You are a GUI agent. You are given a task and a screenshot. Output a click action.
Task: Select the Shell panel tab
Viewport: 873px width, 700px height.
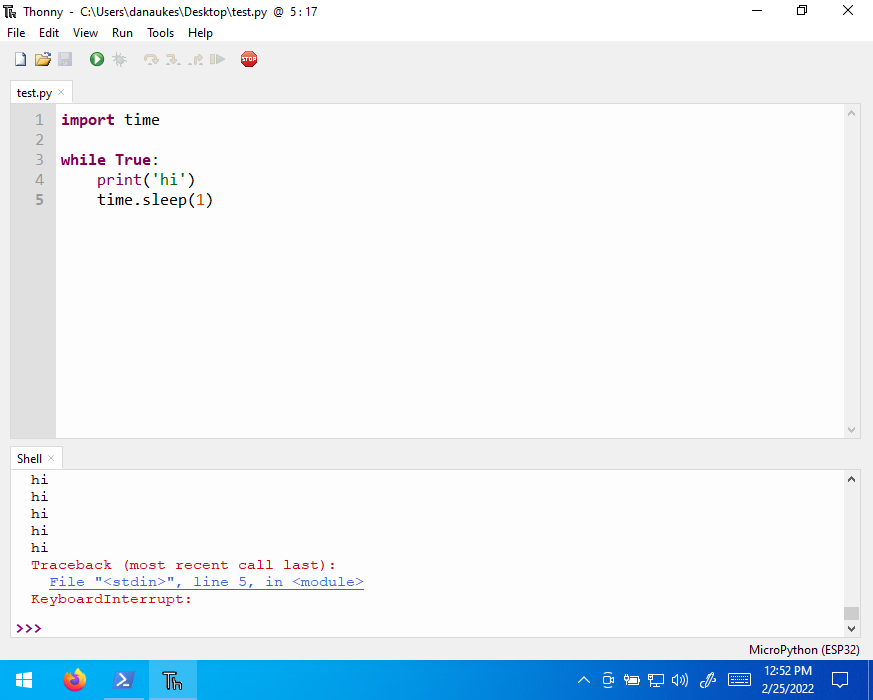coord(30,458)
